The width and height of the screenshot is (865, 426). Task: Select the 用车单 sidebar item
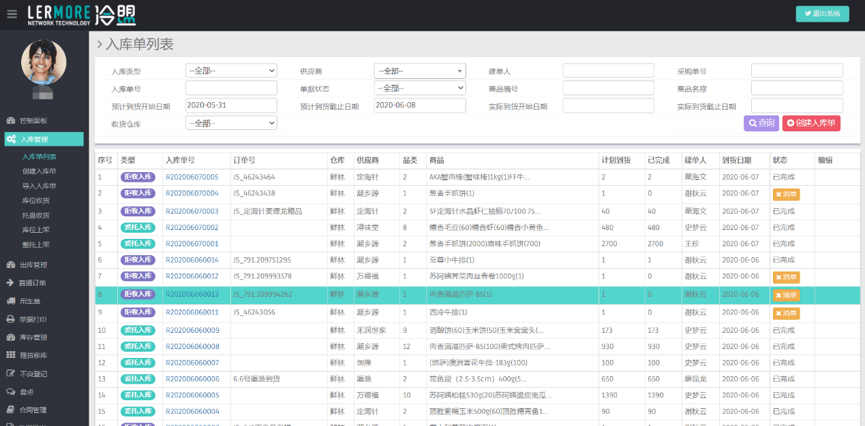point(30,301)
